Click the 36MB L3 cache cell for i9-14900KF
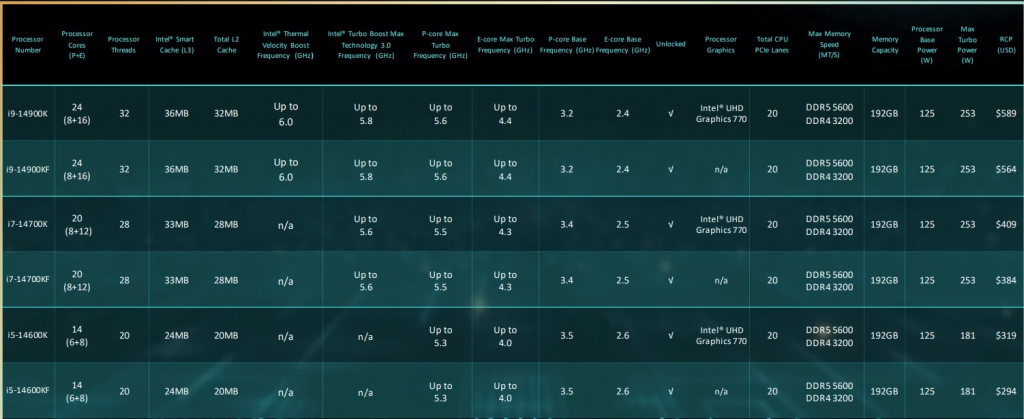The width and height of the screenshot is (1024, 419). pos(176,169)
